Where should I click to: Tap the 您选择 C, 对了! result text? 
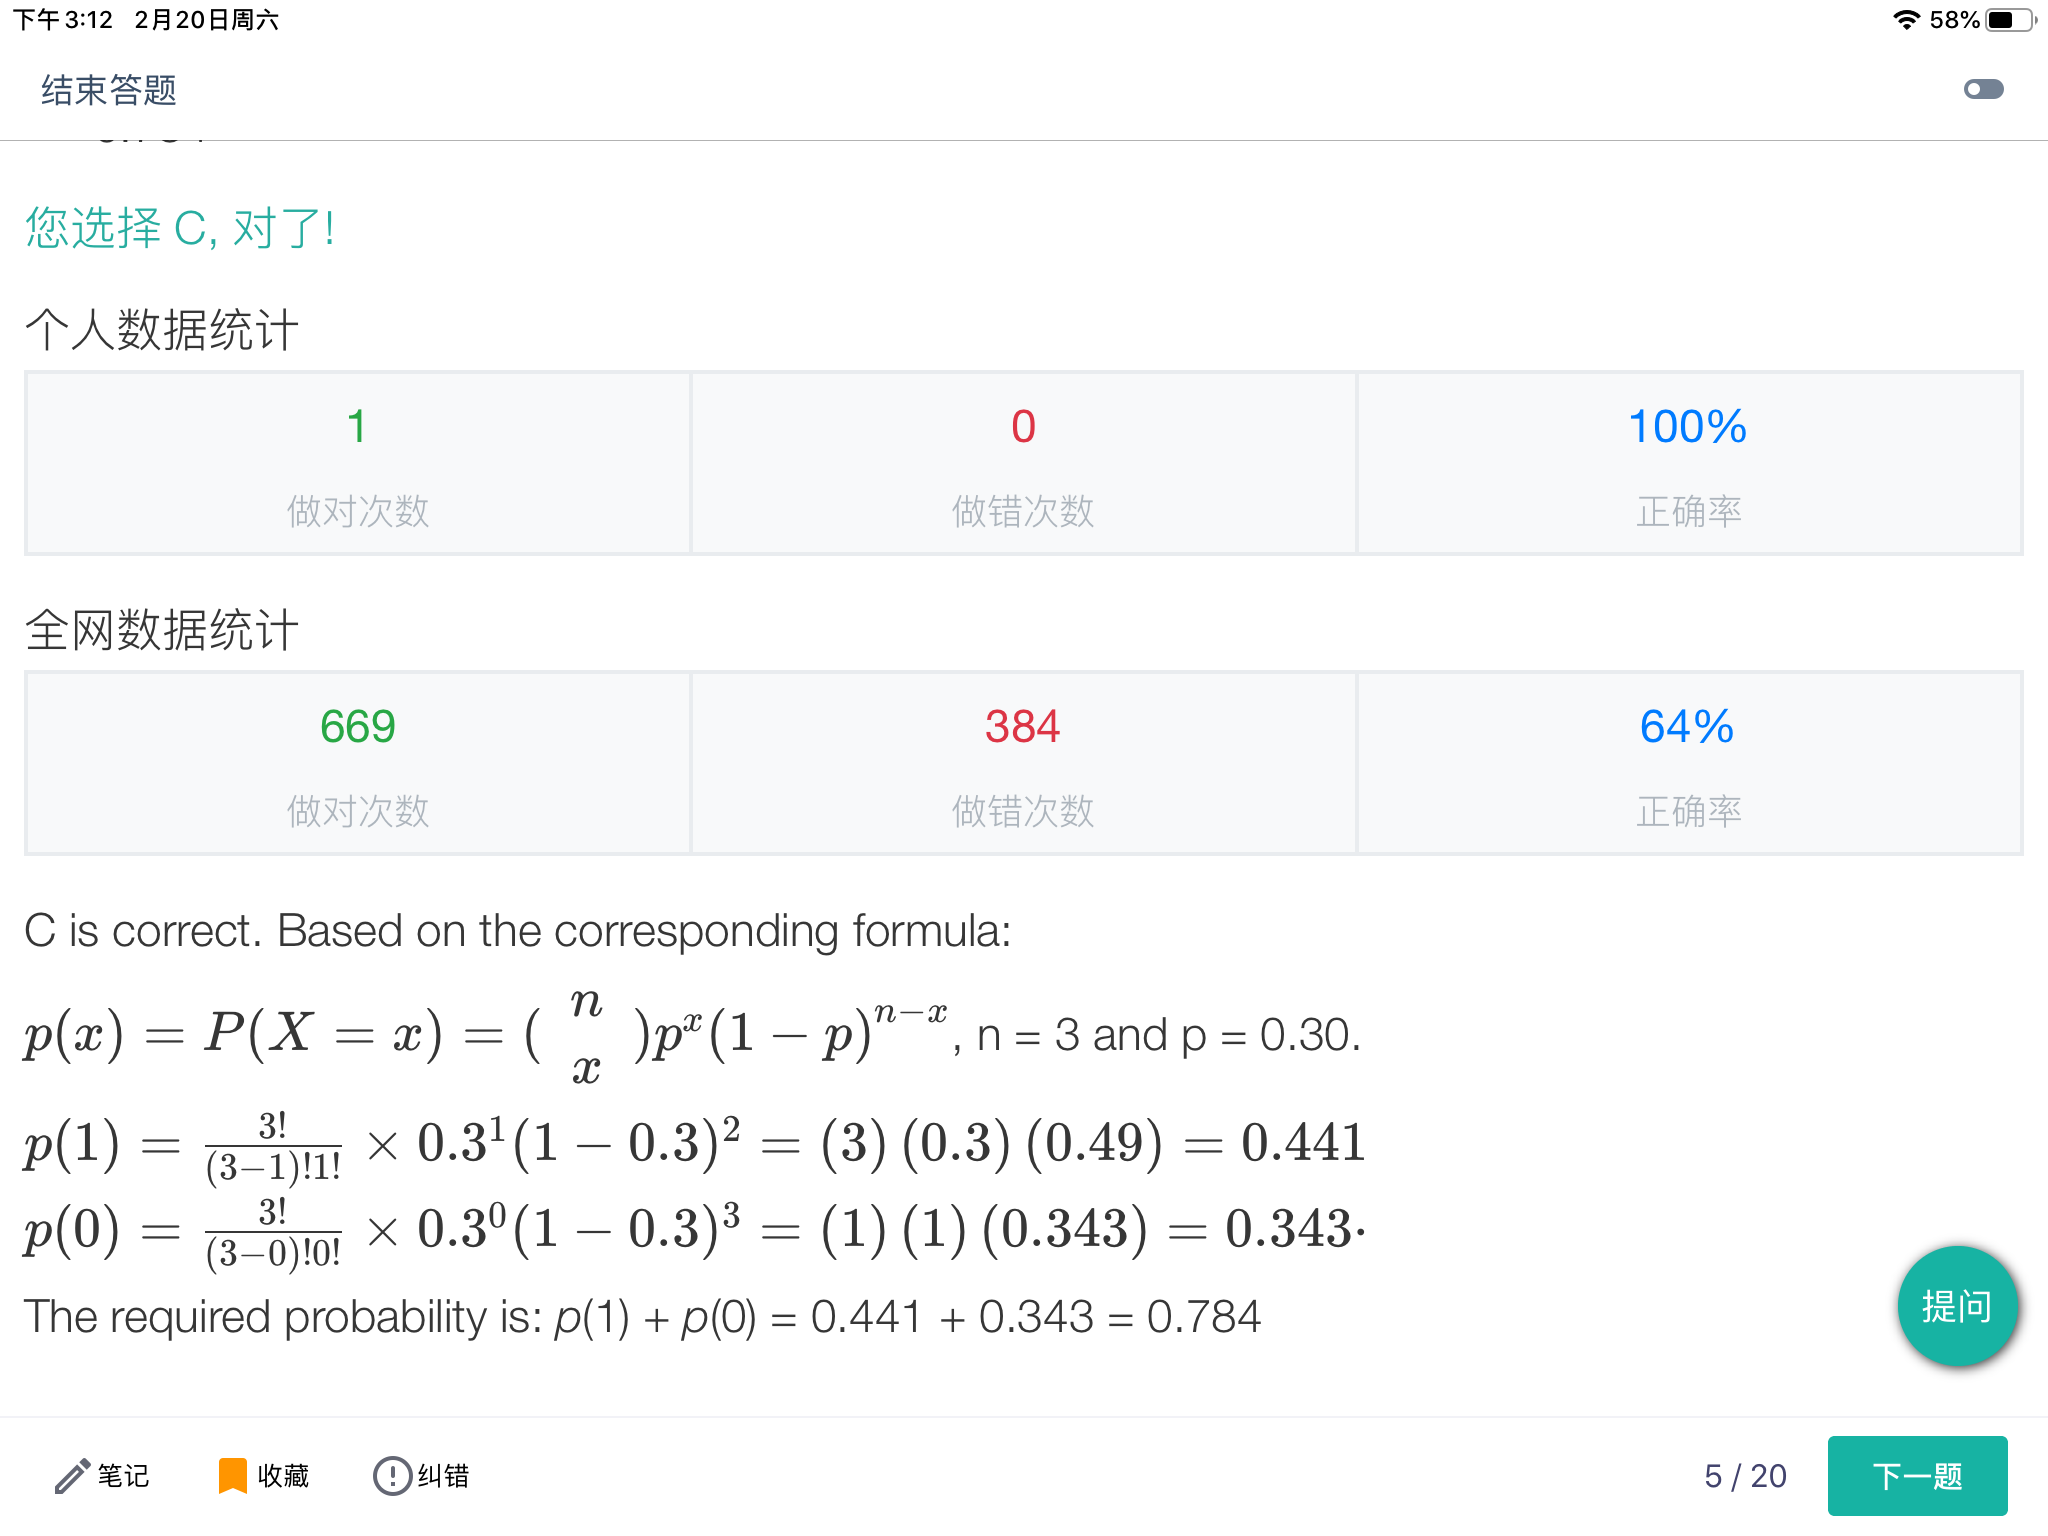[x=180, y=228]
